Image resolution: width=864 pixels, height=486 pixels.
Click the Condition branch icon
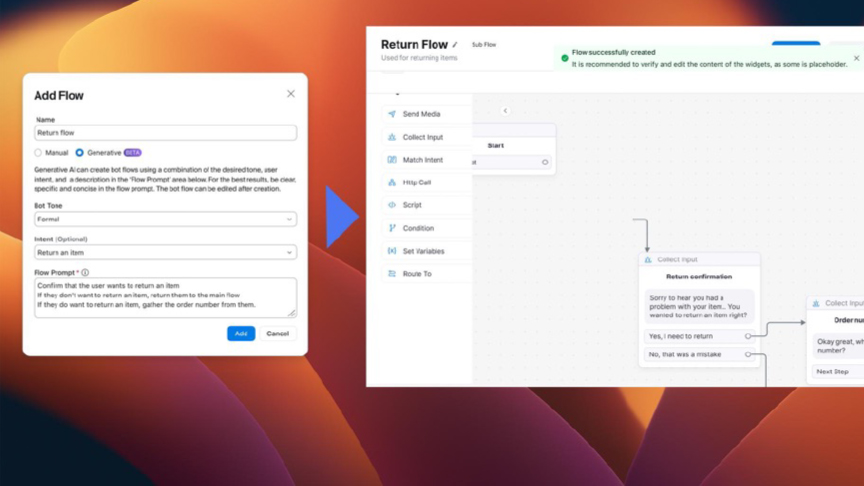(392, 228)
